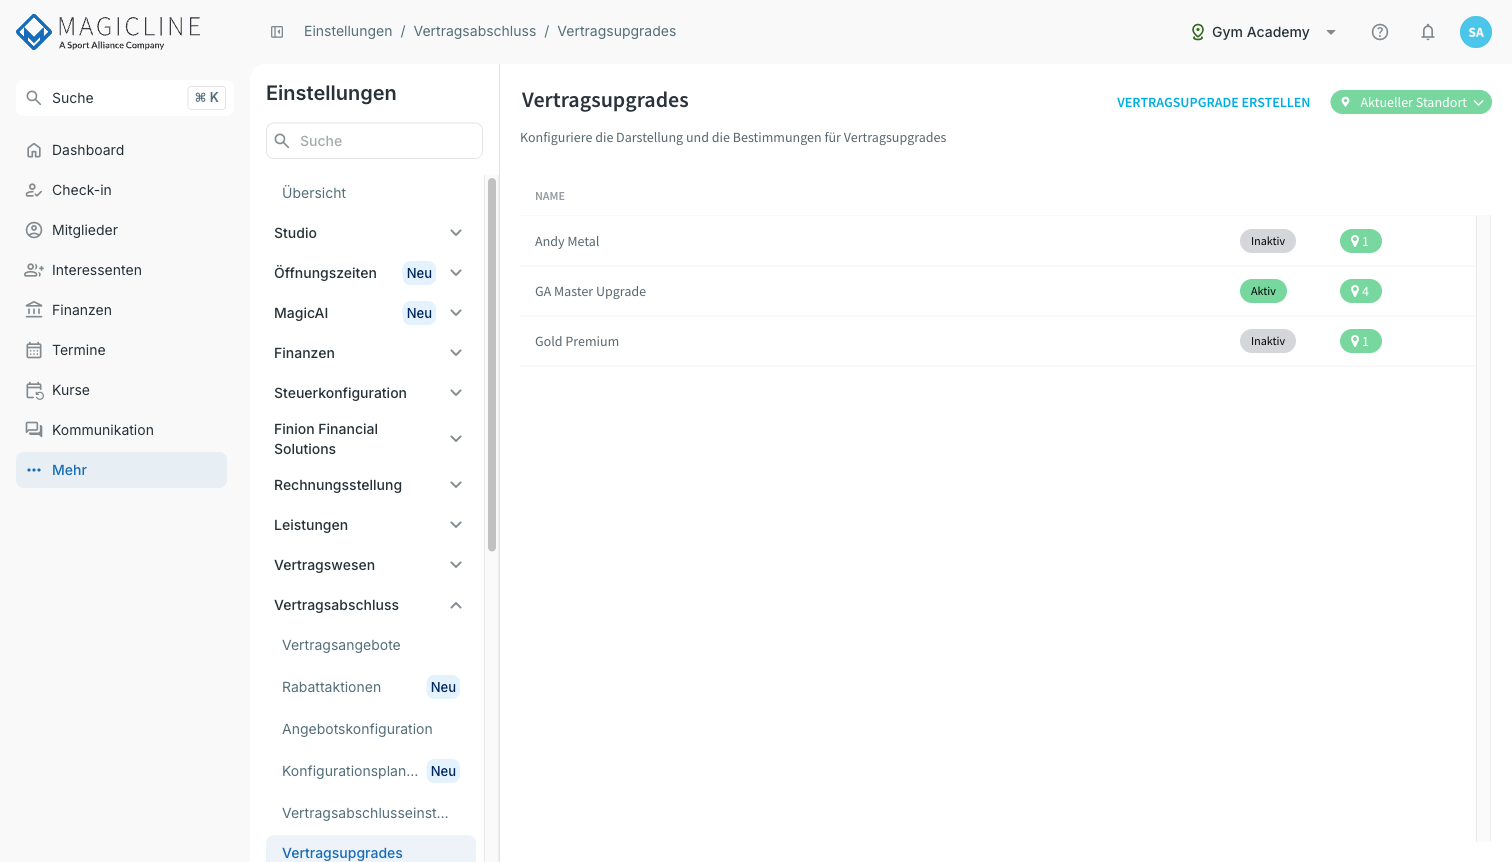1512x862 pixels.
Task: Open the Gold Premium row
Action: pos(998,341)
